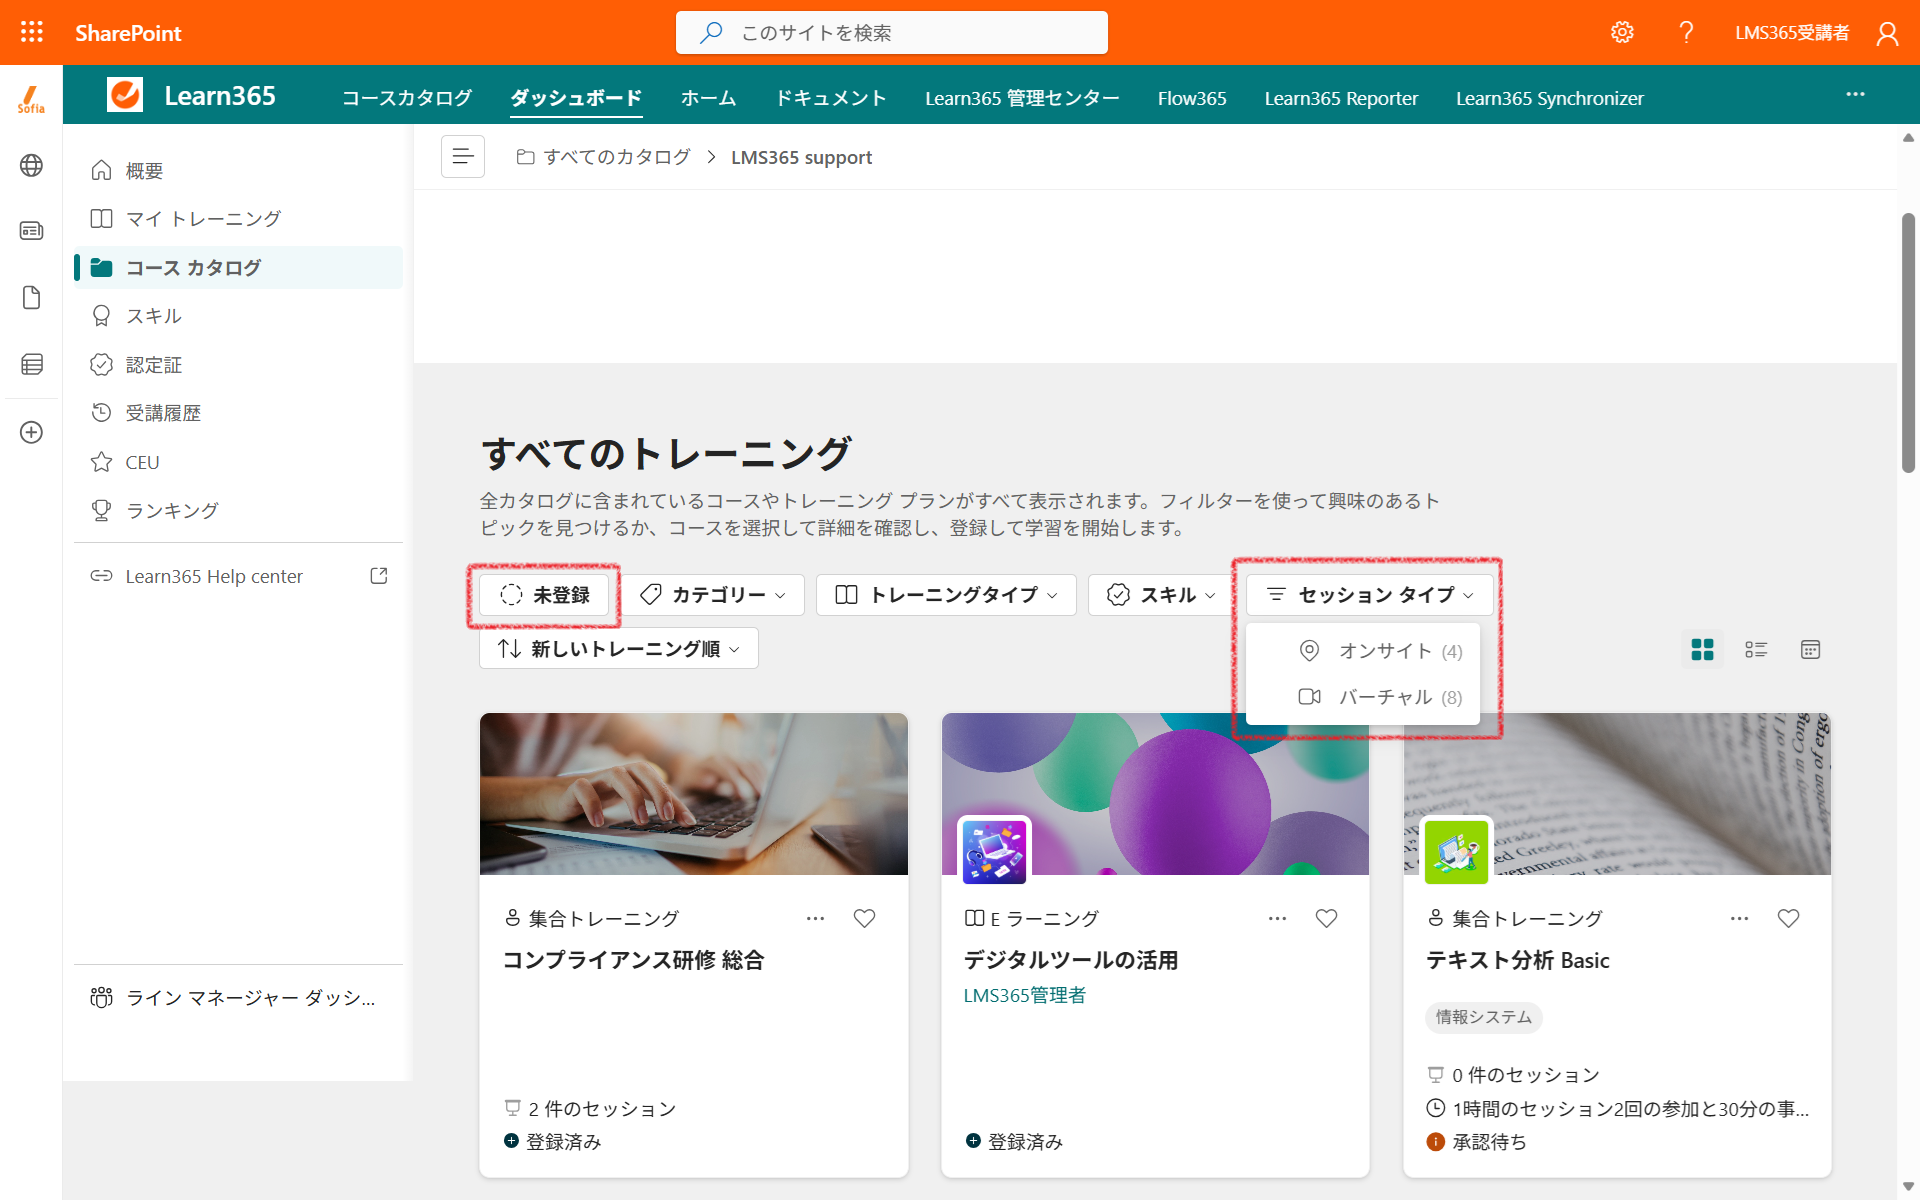The image size is (1920, 1200).
Task: Open Flow365 navigation tab
Action: 1192,98
